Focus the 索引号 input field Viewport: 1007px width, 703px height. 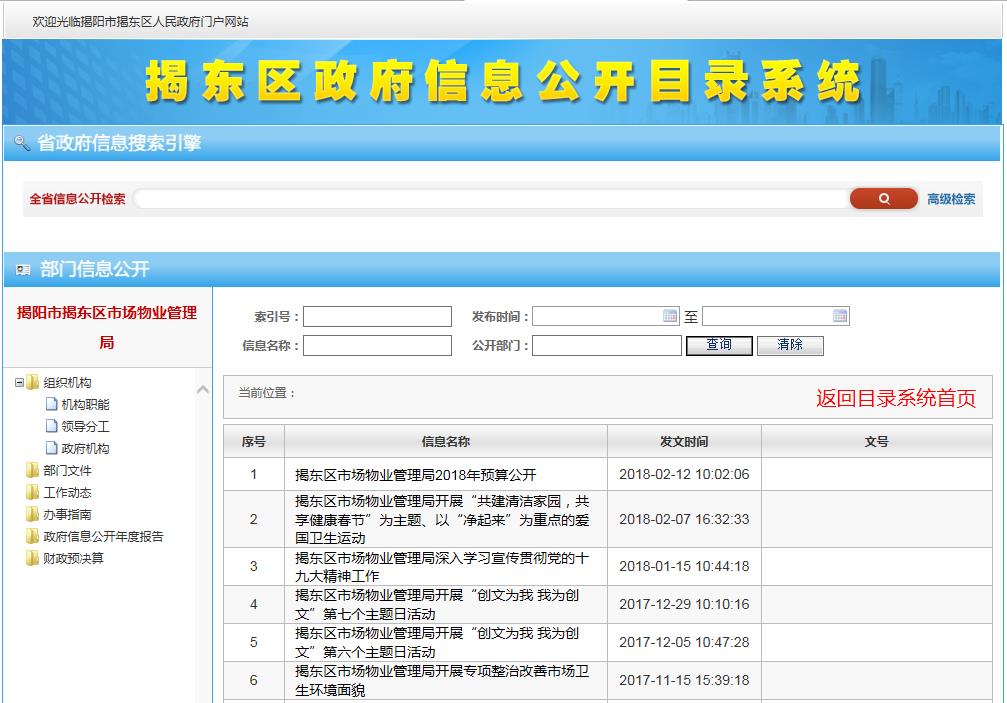point(378,317)
